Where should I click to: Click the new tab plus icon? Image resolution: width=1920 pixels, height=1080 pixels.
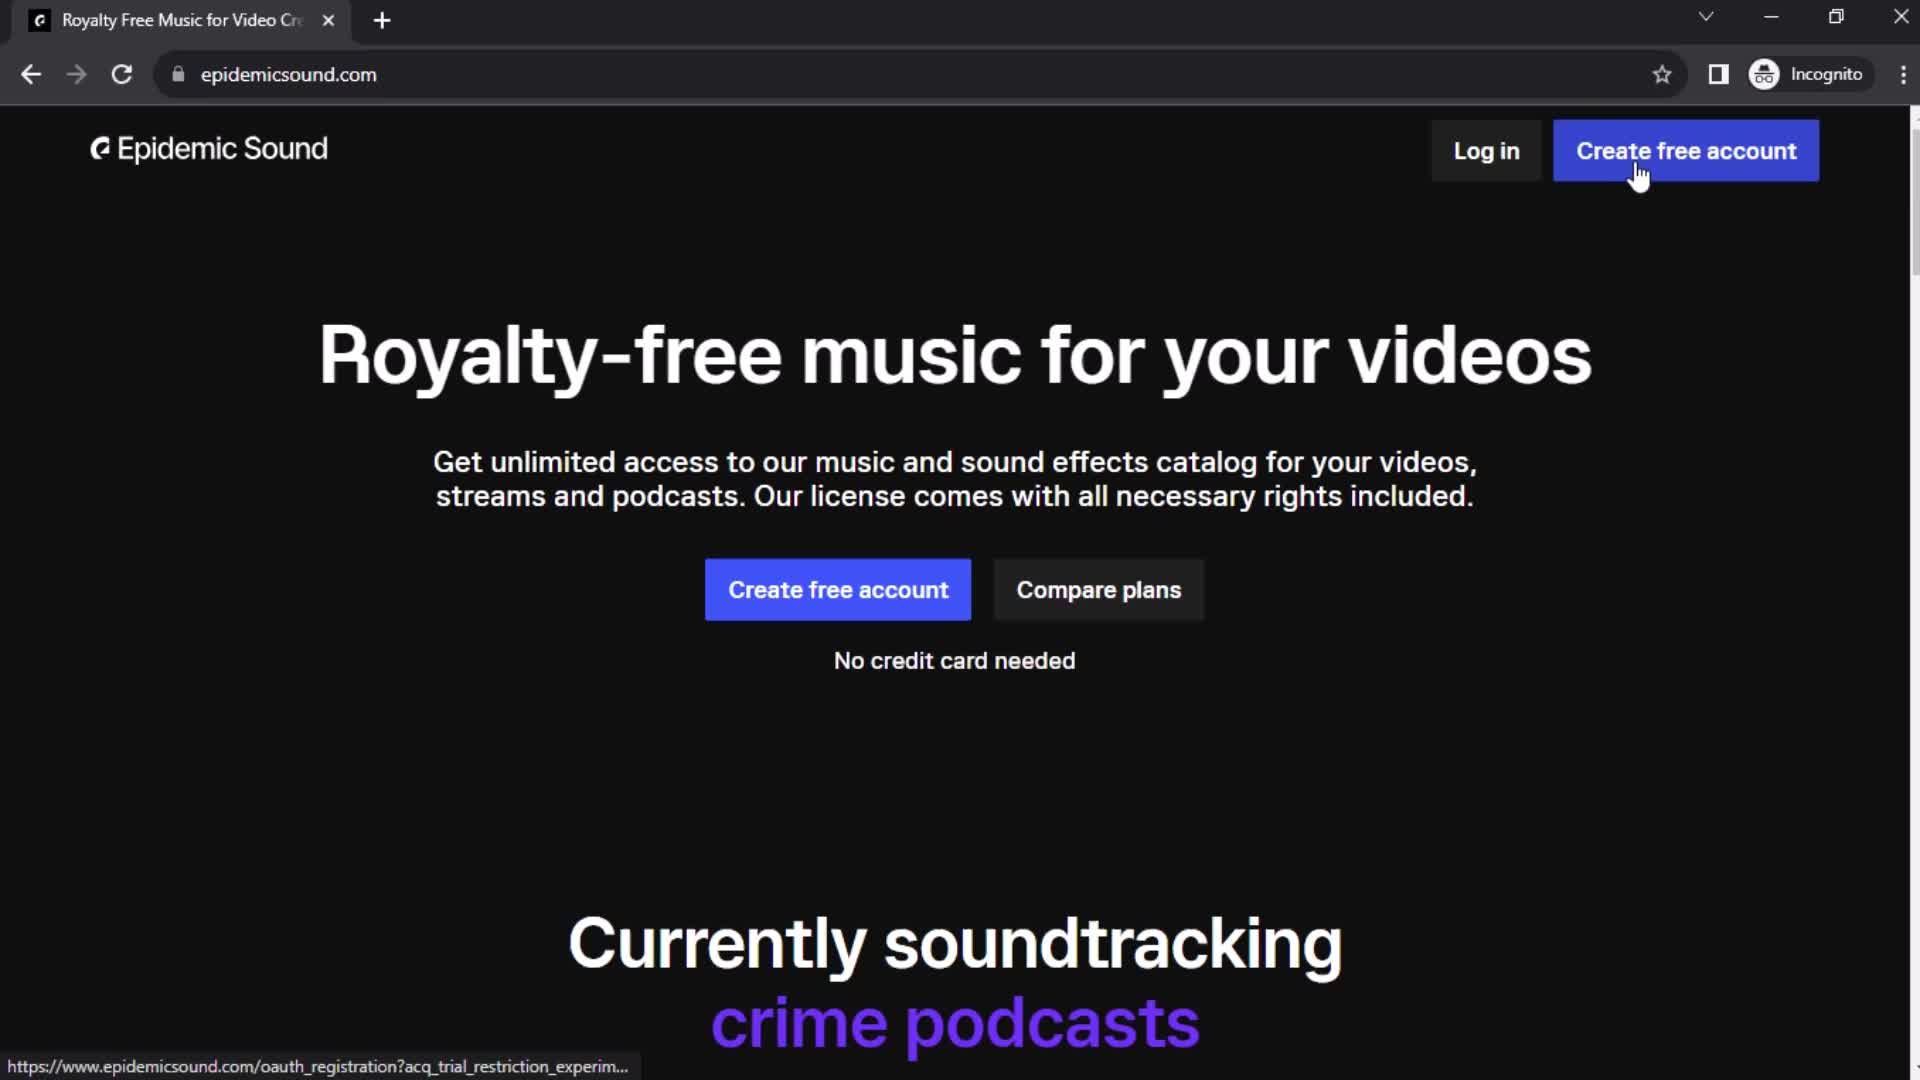point(381,20)
